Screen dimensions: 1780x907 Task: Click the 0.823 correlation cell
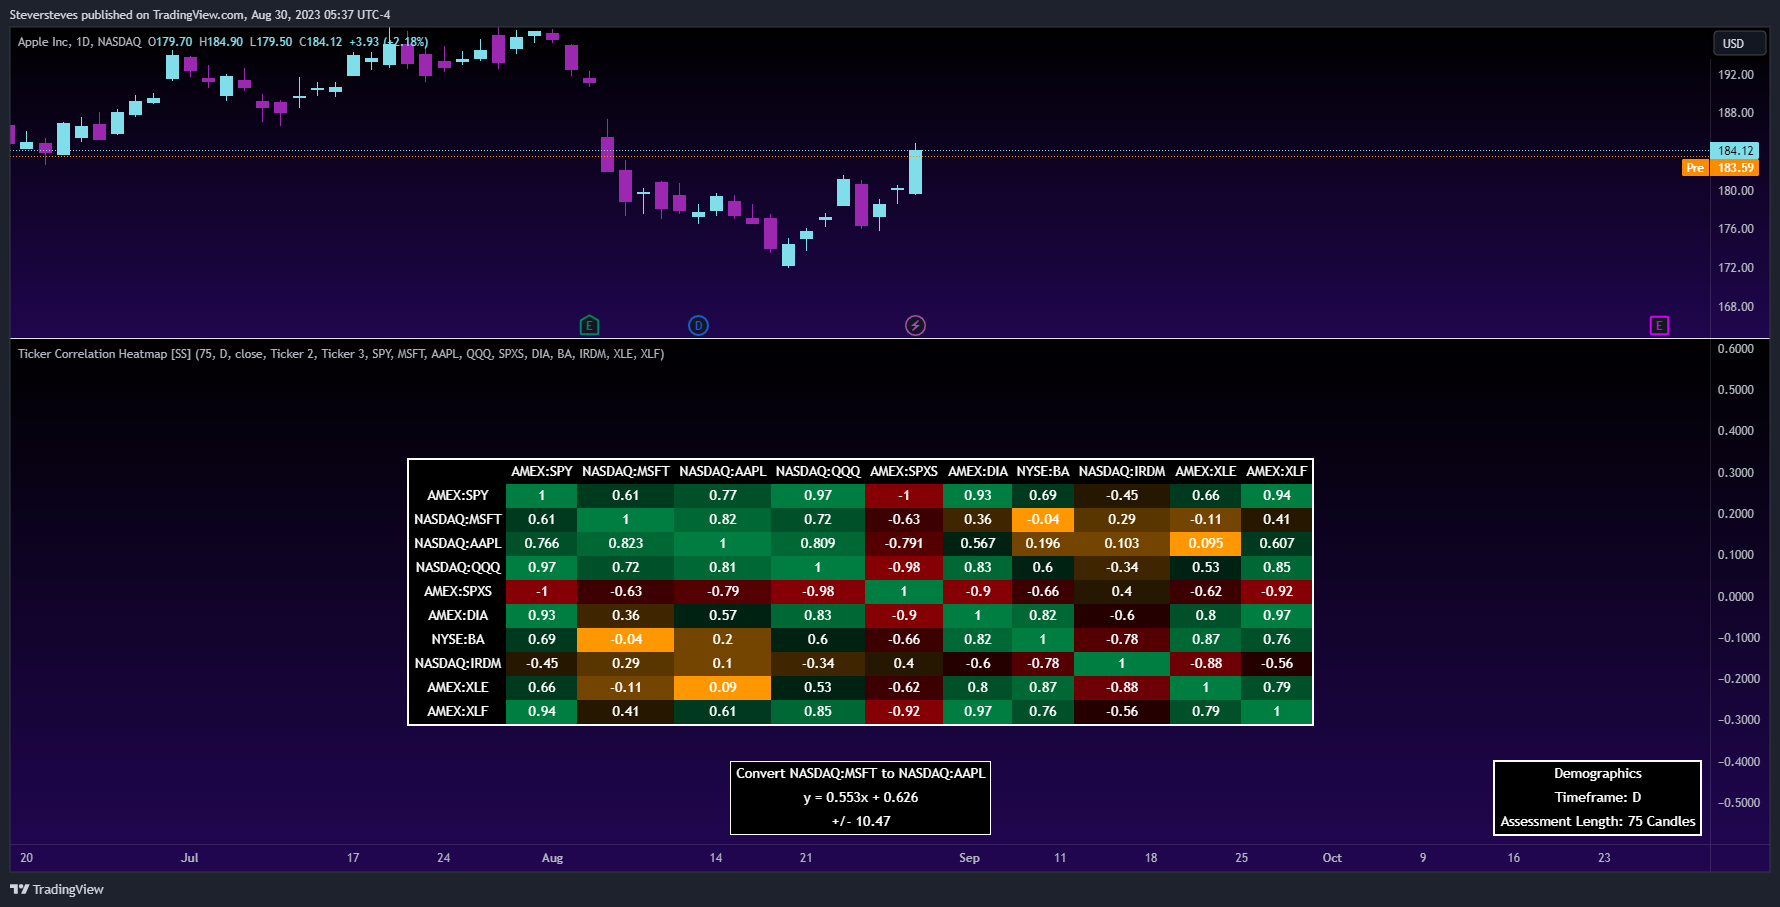click(626, 543)
